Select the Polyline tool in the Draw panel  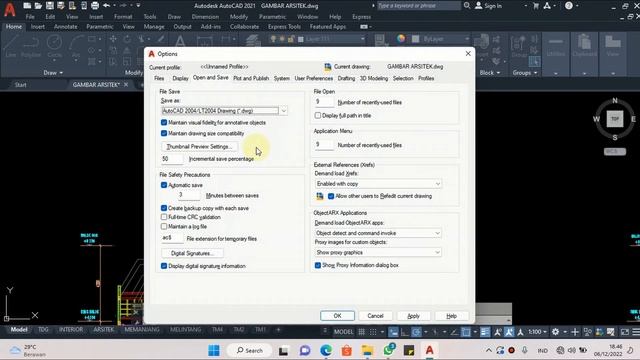coord(31,47)
